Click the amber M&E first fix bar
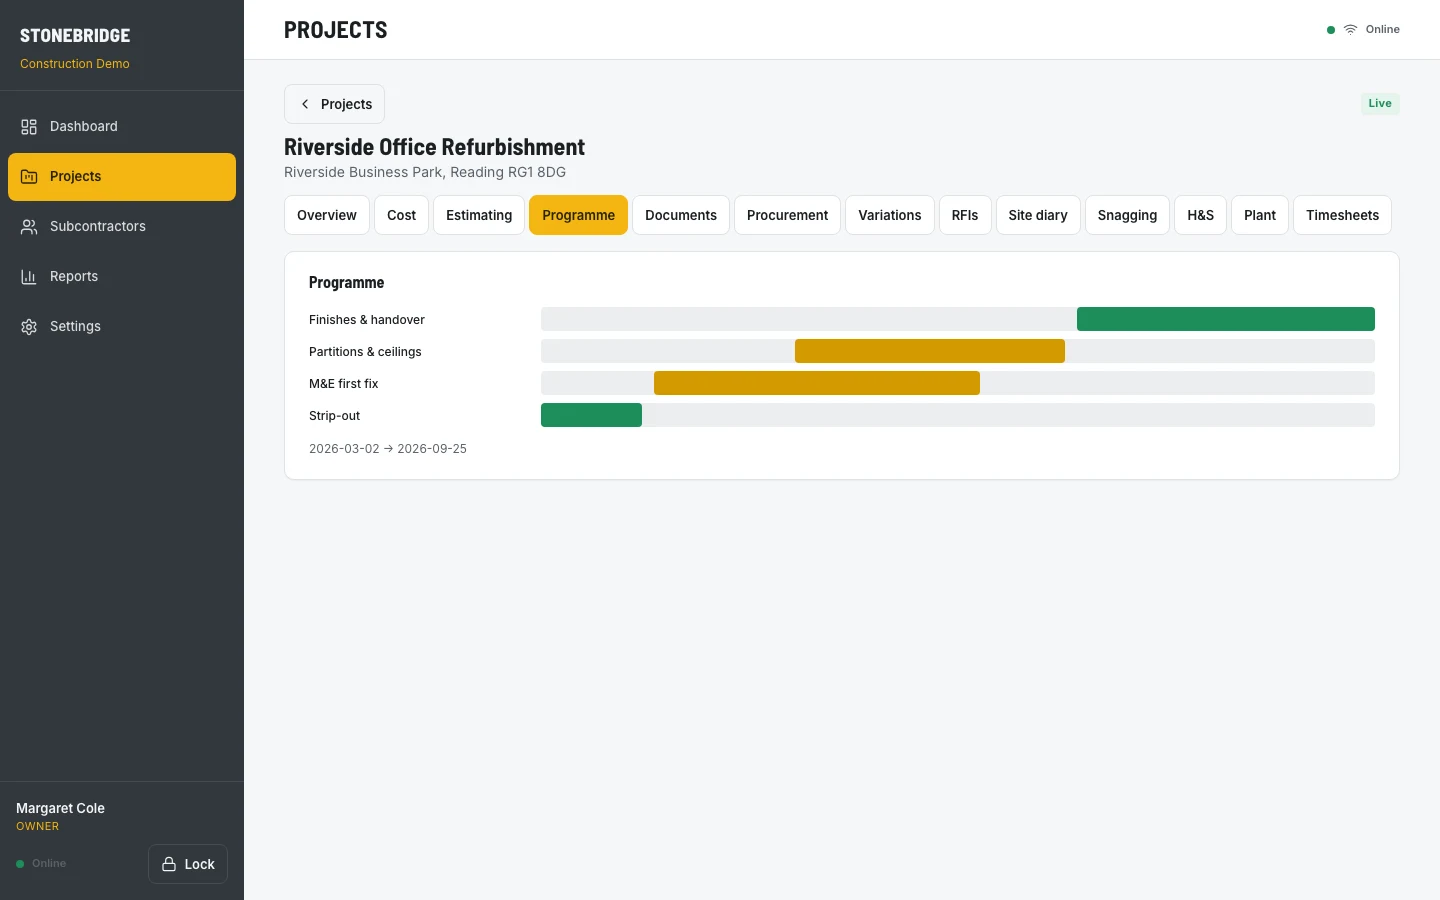 point(817,383)
